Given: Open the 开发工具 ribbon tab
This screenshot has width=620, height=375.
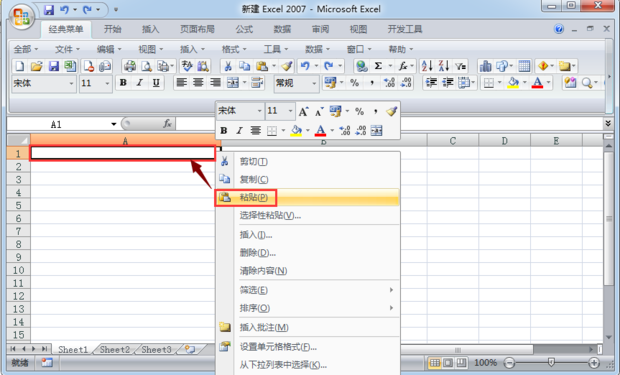Looking at the screenshot, I should tap(405, 29).
